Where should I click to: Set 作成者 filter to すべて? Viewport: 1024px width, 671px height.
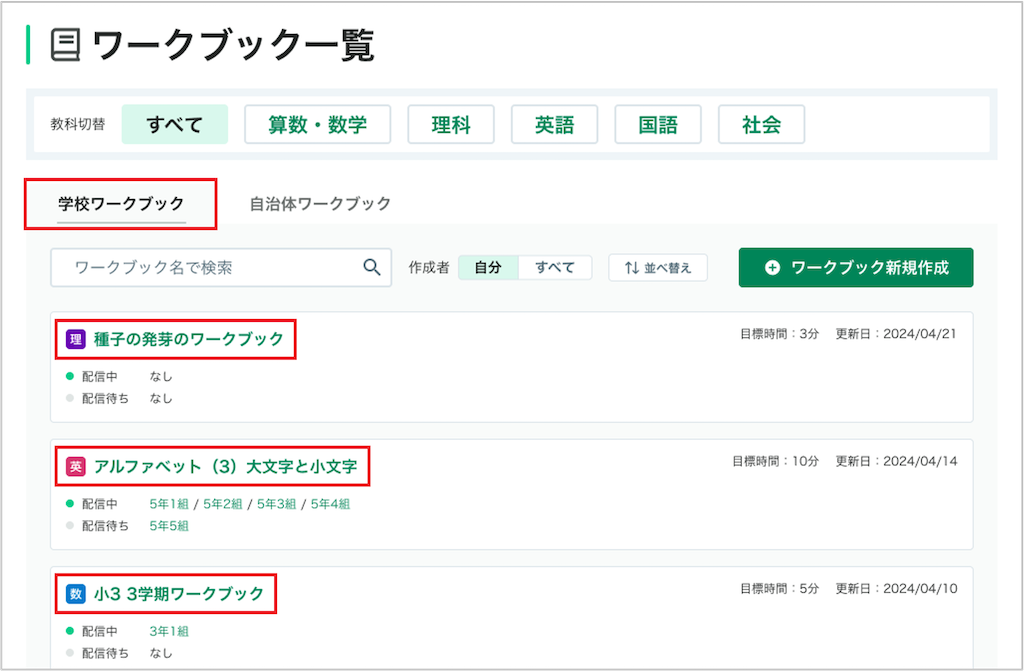coord(555,267)
